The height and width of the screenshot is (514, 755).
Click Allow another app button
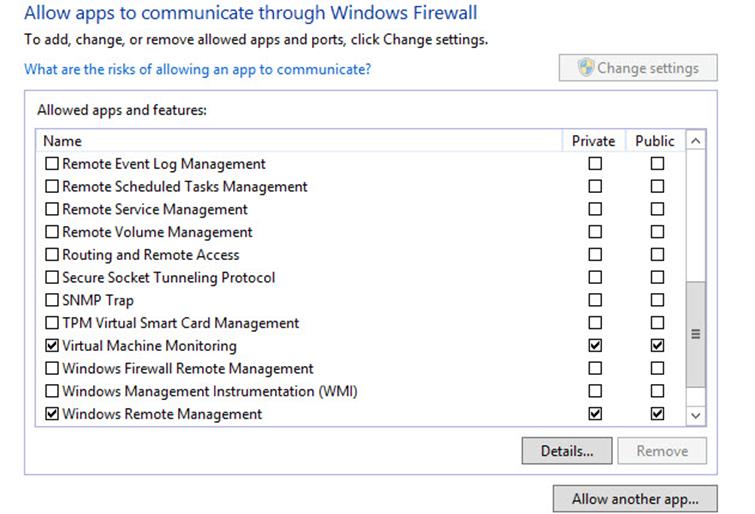tap(635, 499)
